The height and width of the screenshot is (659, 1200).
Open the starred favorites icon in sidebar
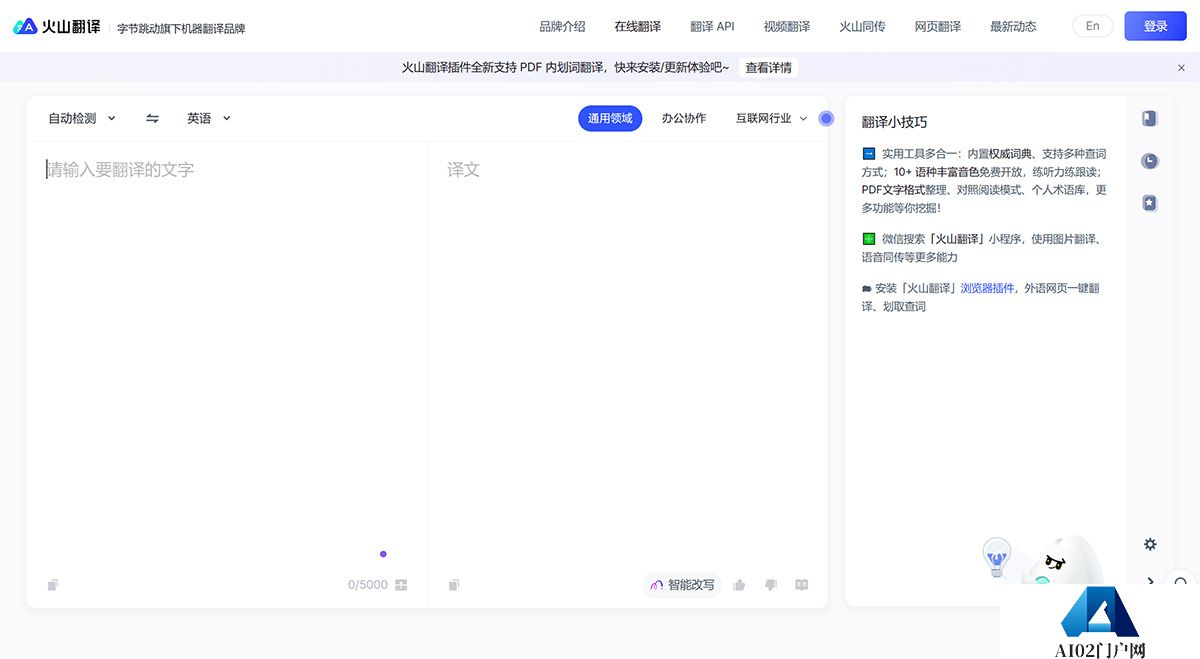click(1150, 203)
